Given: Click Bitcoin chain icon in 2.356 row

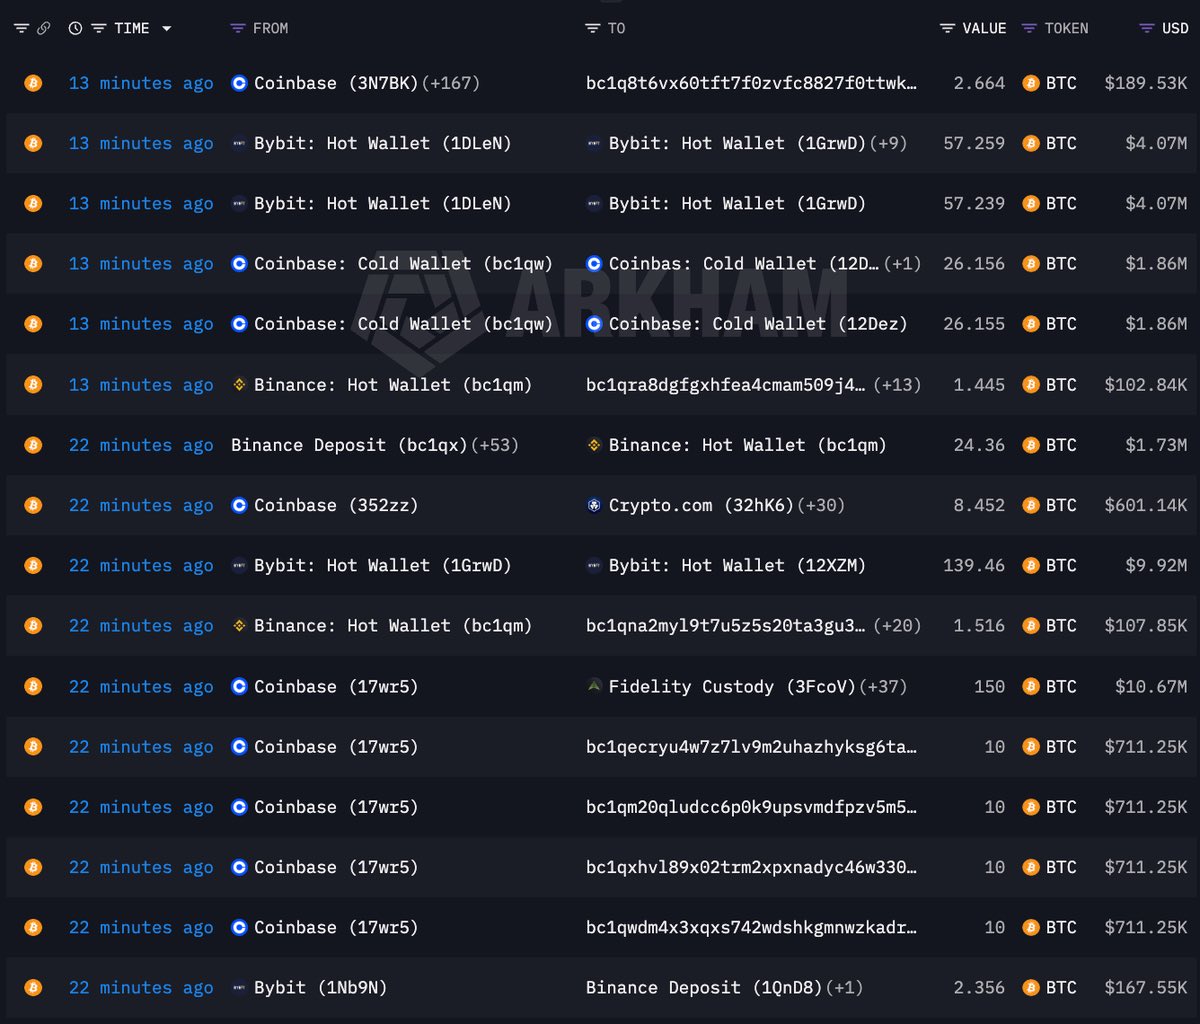Looking at the screenshot, I should click(33, 987).
